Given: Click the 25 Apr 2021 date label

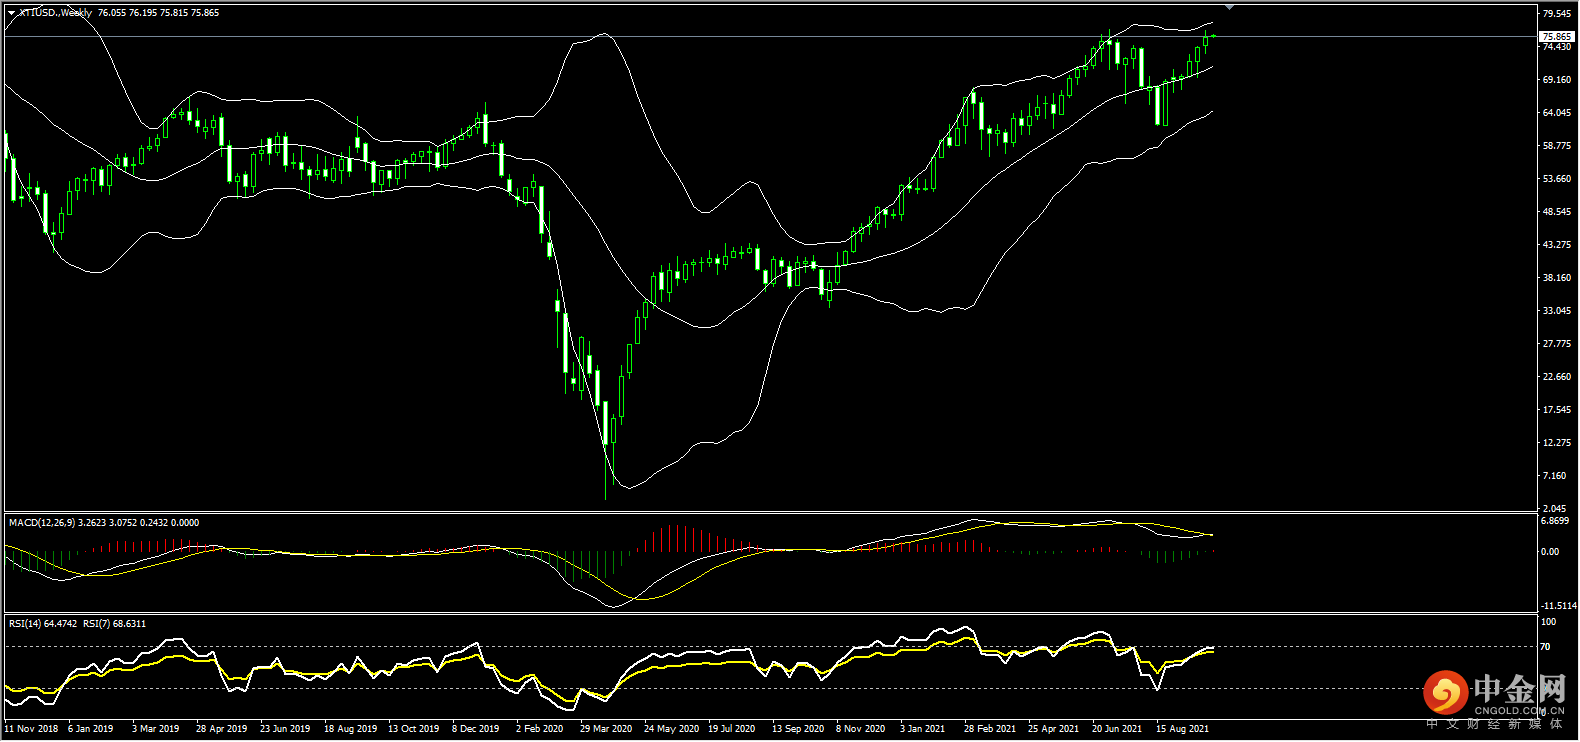Looking at the screenshot, I should tap(1054, 729).
